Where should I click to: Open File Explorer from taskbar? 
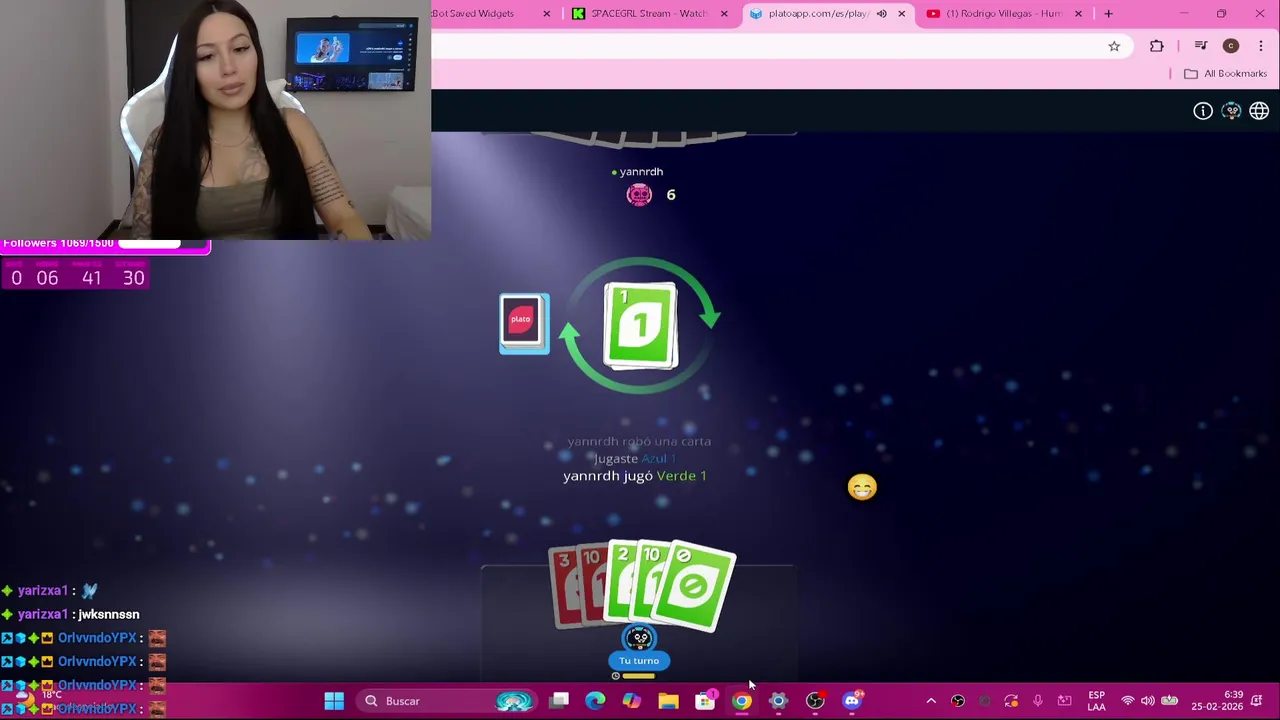(668, 701)
